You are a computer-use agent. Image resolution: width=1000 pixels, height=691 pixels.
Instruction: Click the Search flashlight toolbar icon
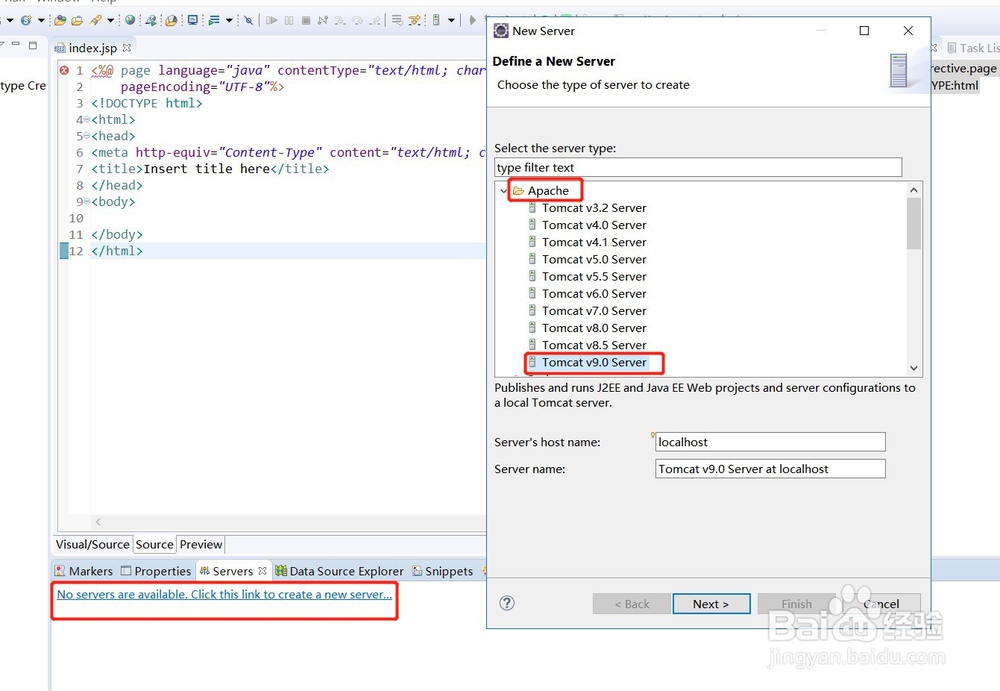pos(96,20)
